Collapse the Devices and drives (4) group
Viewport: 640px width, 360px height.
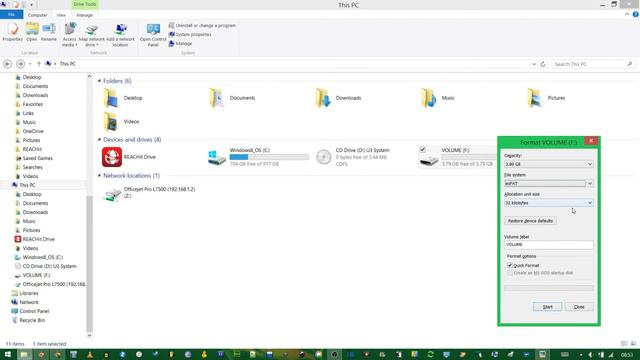99,140
